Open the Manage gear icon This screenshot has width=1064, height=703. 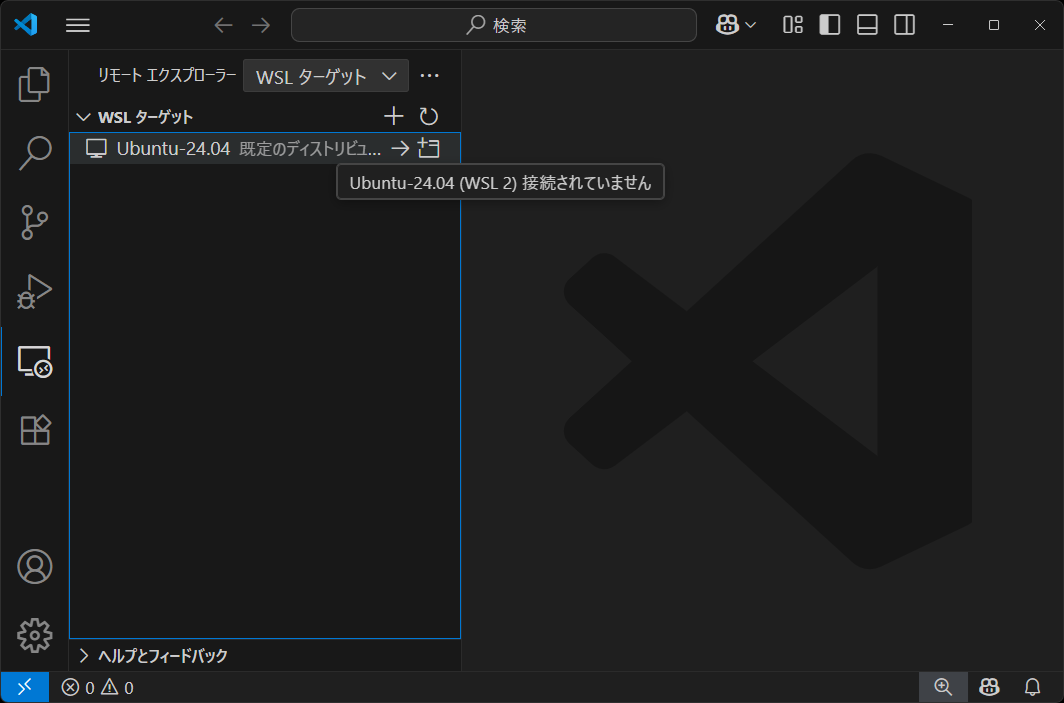[35, 636]
